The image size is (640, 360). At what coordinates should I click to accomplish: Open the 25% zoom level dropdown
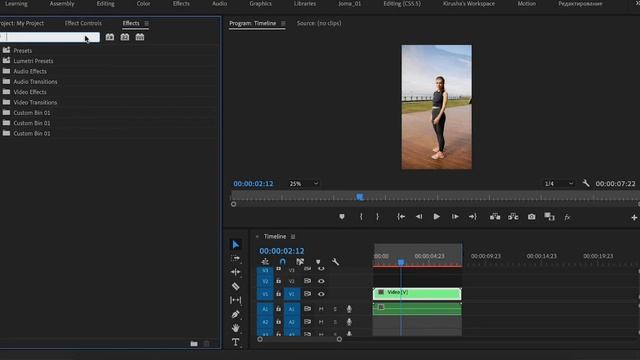click(x=304, y=184)
